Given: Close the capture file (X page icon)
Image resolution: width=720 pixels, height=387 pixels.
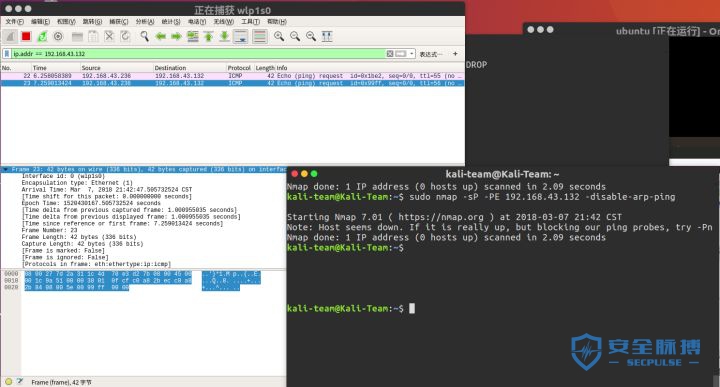Looking at the screenshot, I should tap(109, 36).
